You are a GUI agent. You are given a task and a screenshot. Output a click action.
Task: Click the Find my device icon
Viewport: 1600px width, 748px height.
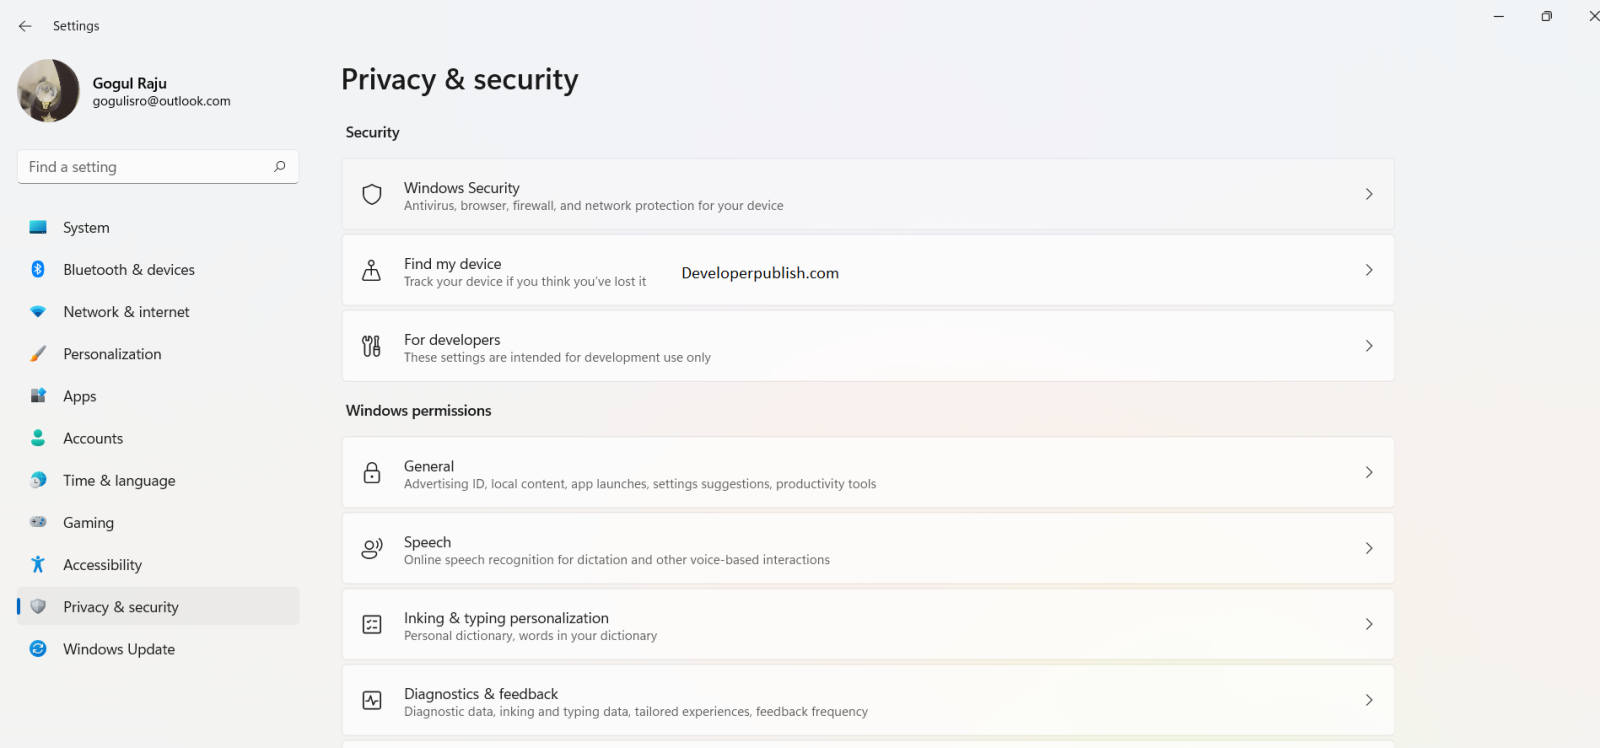(371, 270)
